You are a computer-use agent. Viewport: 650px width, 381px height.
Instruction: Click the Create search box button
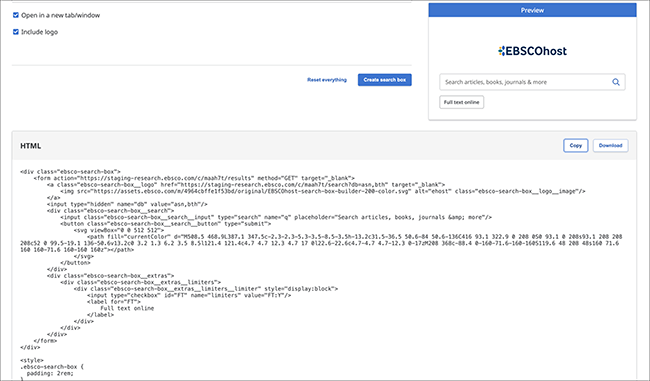385,80
